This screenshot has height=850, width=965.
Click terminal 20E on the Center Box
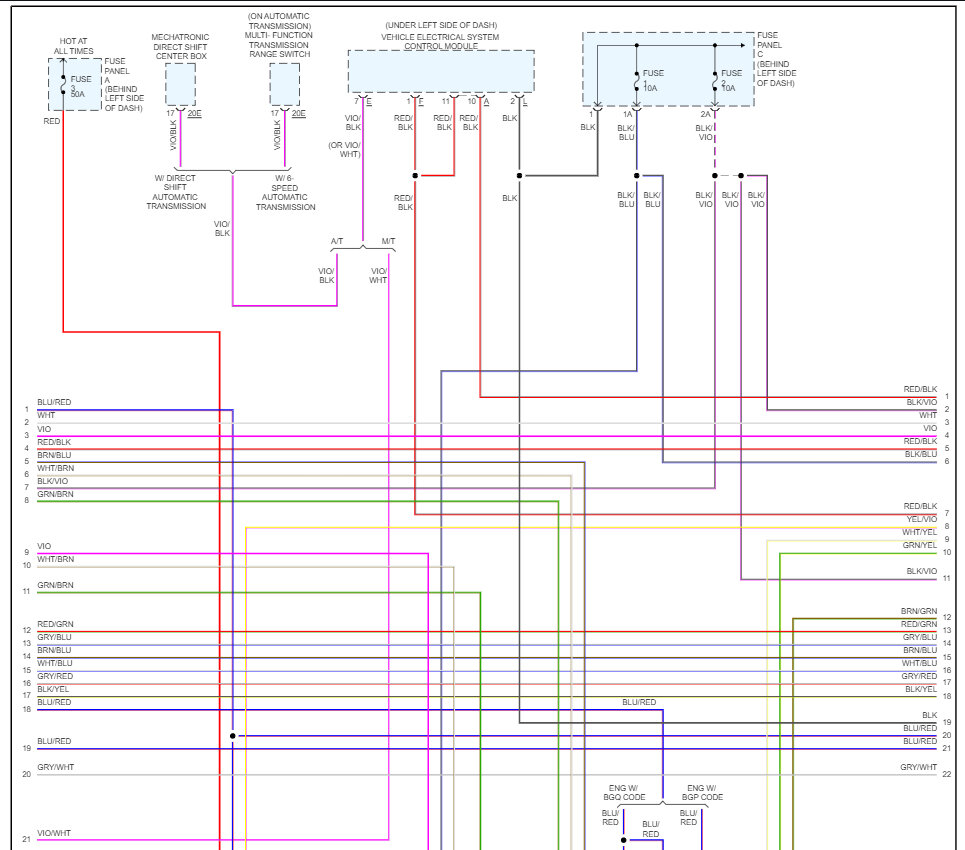197,113
